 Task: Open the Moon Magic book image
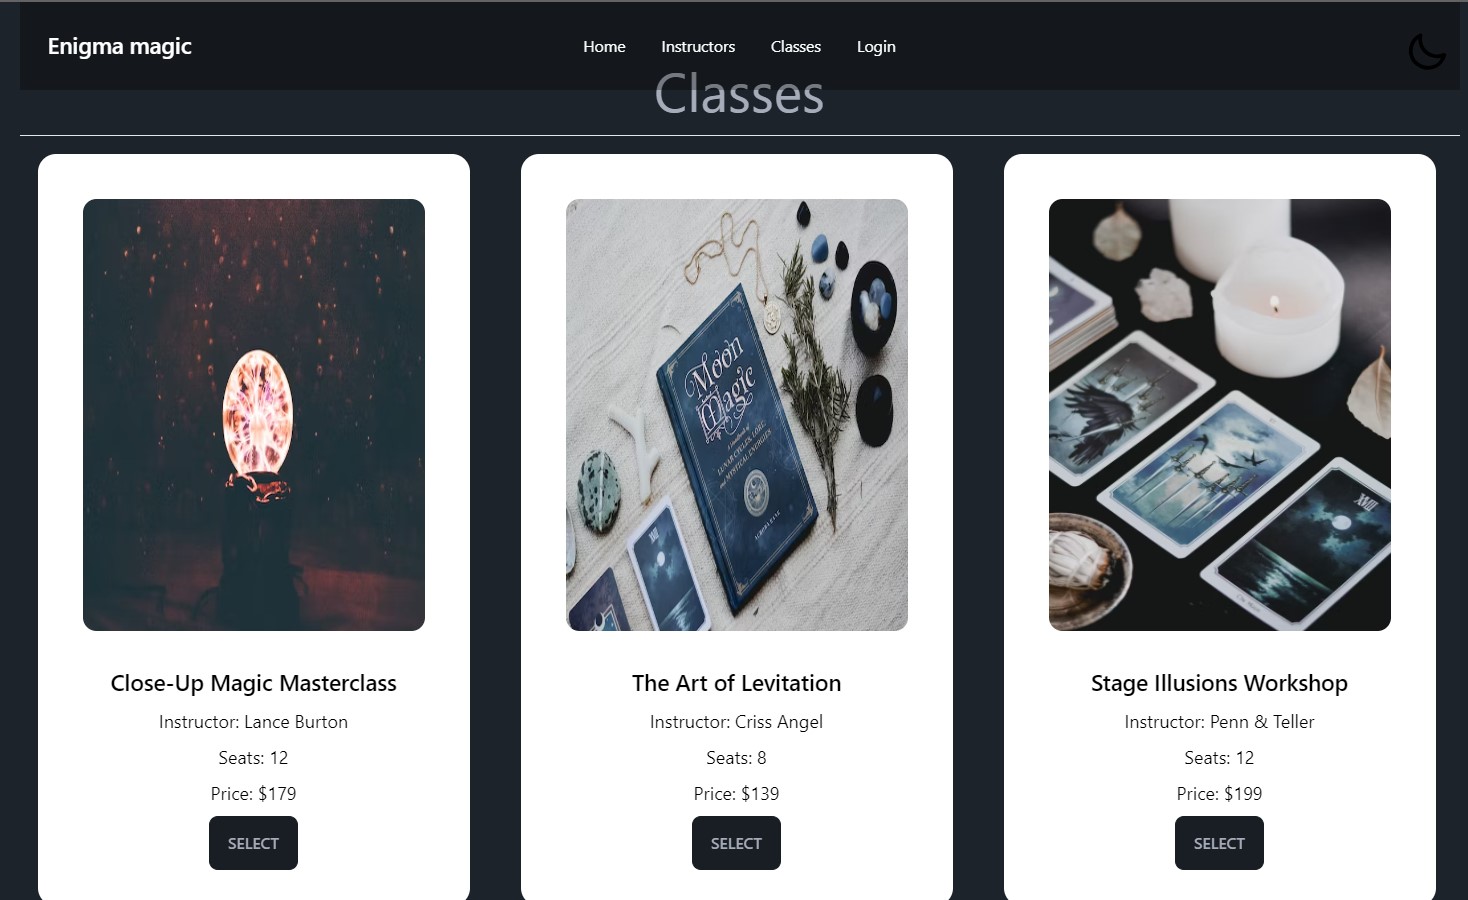737,415
